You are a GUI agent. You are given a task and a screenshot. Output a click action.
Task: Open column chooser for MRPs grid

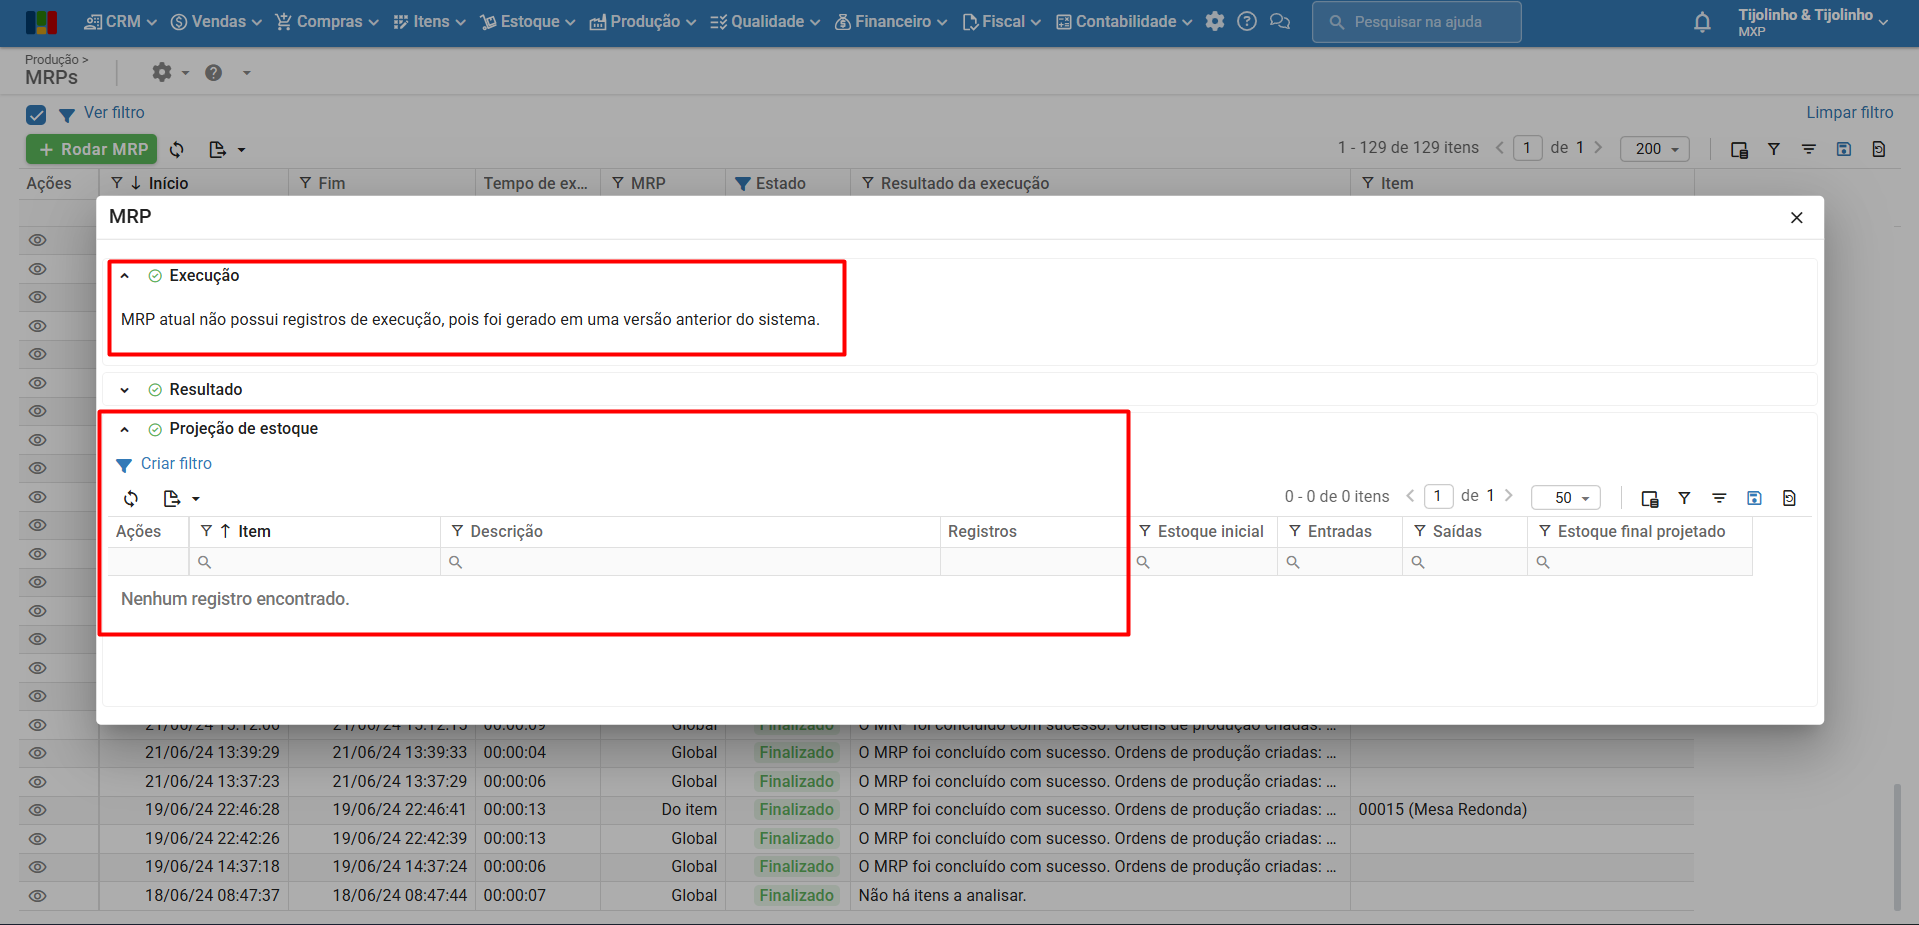click(1739, 149)
